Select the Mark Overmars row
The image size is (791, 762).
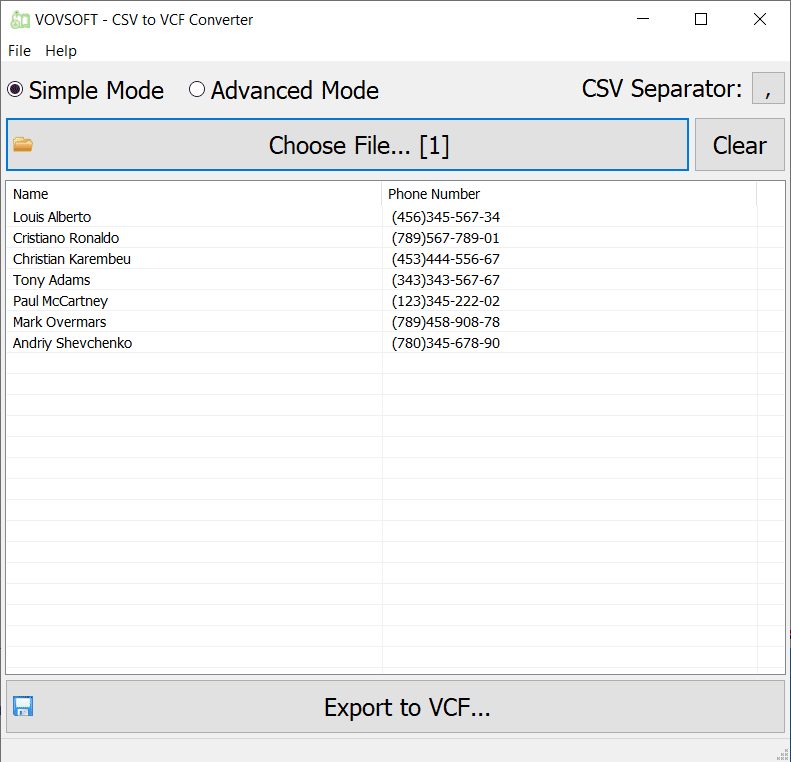pyautogui.click(x=59, y=322)
